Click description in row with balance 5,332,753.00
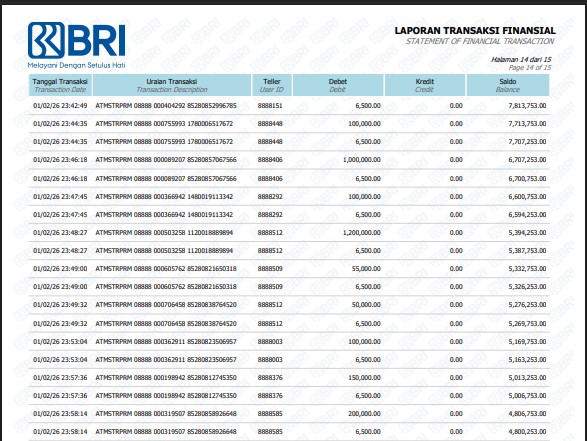This screenshot has width=587, height=441. tap(166, 268)
